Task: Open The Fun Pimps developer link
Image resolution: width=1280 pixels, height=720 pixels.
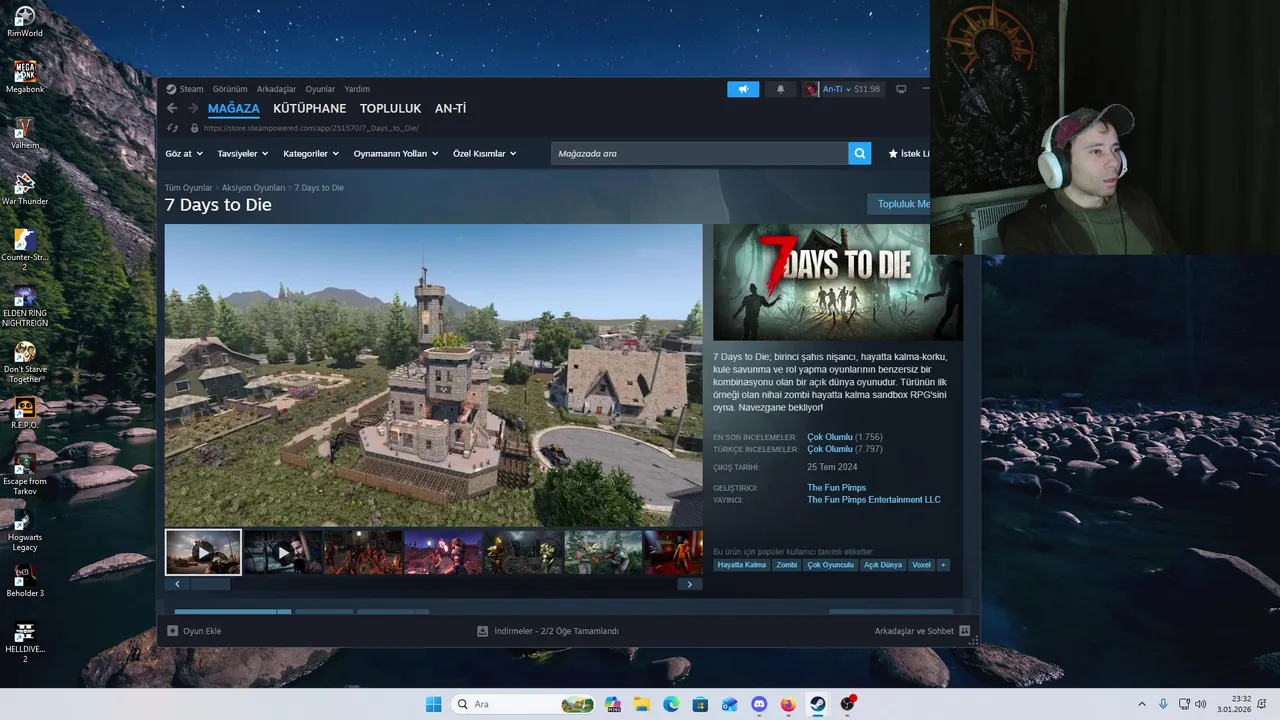Action: tap(837, 488)
